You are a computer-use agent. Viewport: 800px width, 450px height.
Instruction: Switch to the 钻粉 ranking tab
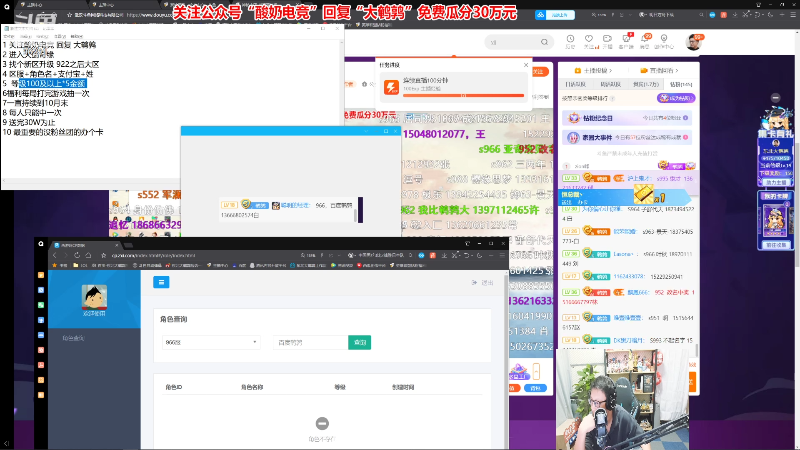point(681,84)
